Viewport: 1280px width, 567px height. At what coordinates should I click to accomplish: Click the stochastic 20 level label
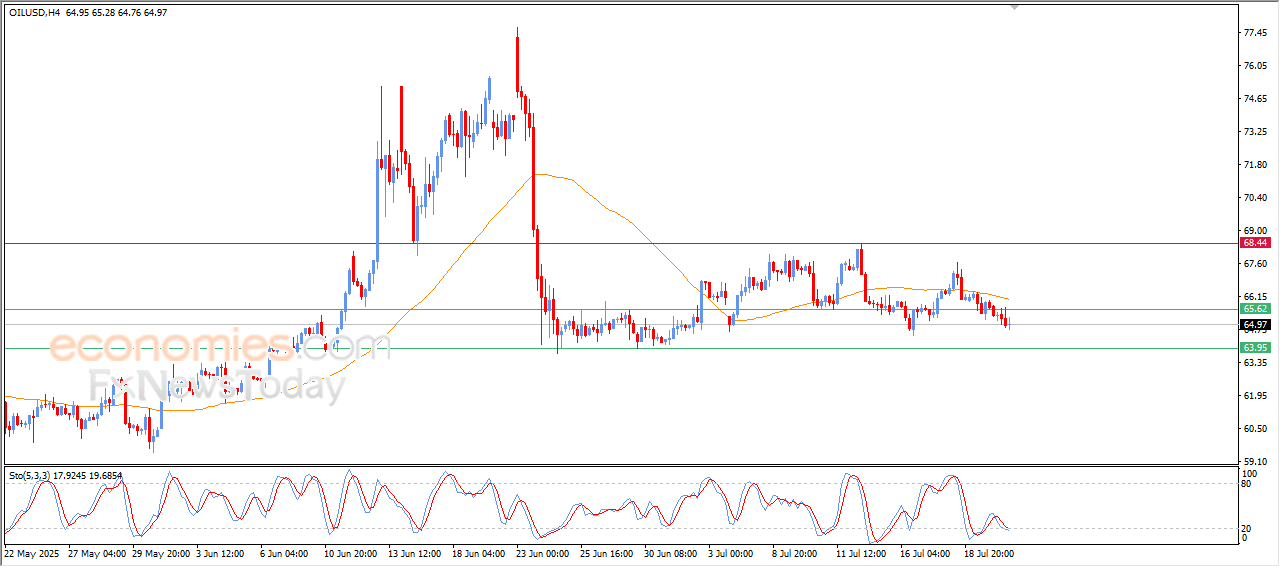coord(1247,528)
